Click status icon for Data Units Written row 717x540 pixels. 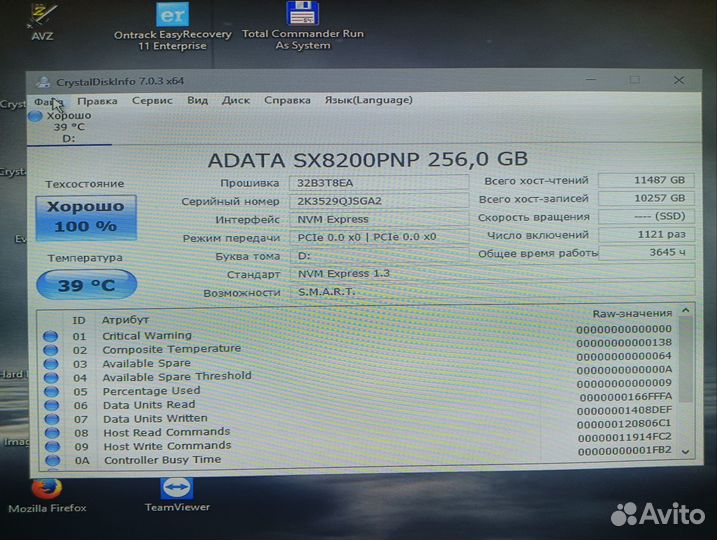click(52, 419)
